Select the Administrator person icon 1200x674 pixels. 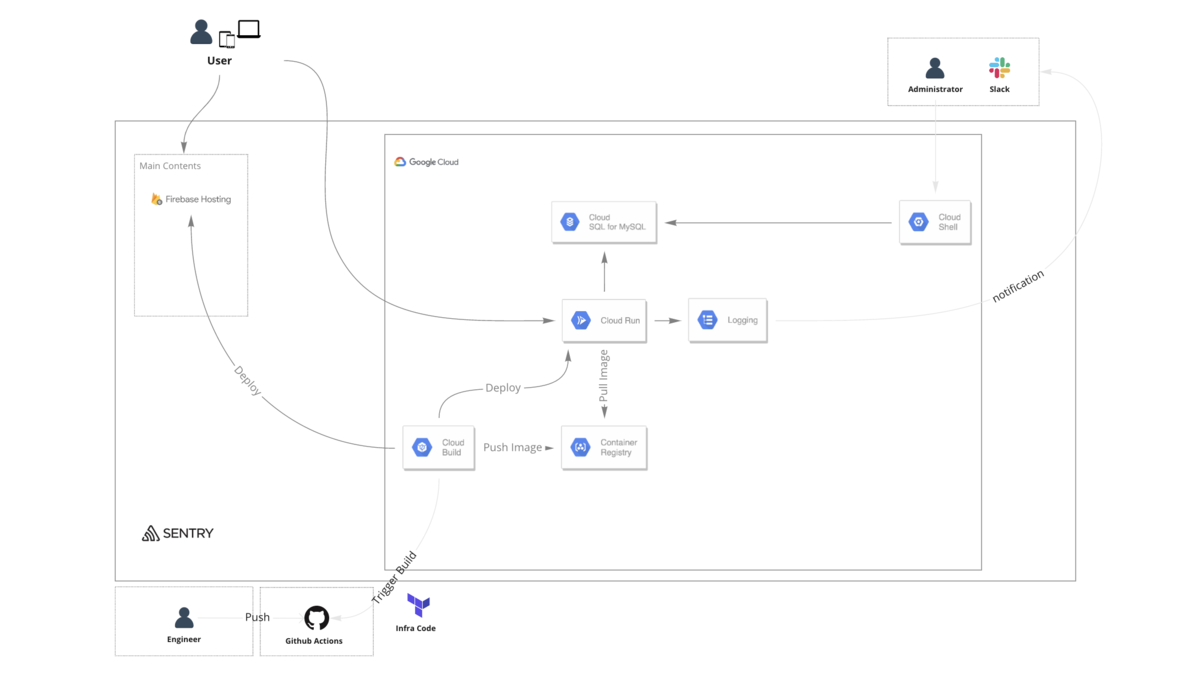[935, 68]
